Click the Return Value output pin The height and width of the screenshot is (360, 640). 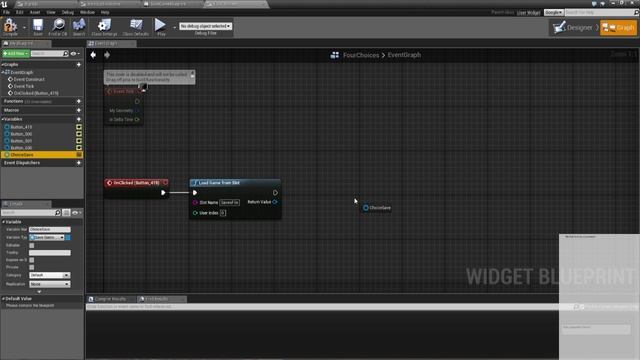275,202
